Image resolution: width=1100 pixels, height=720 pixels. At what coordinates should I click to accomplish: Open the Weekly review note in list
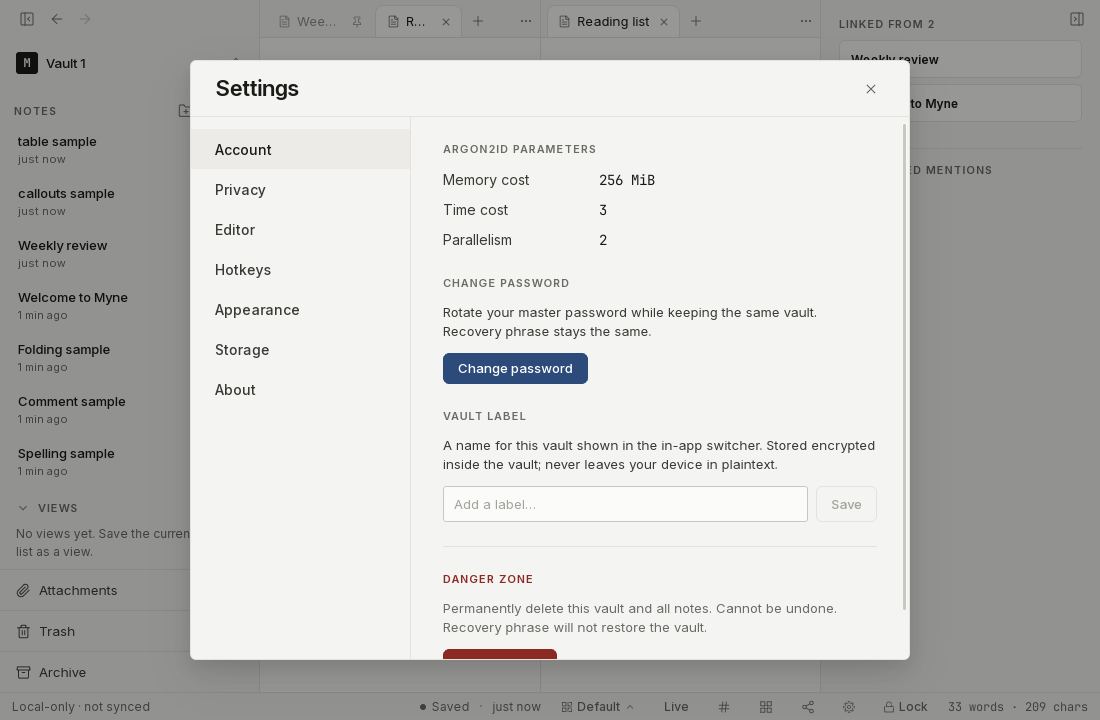95,253
